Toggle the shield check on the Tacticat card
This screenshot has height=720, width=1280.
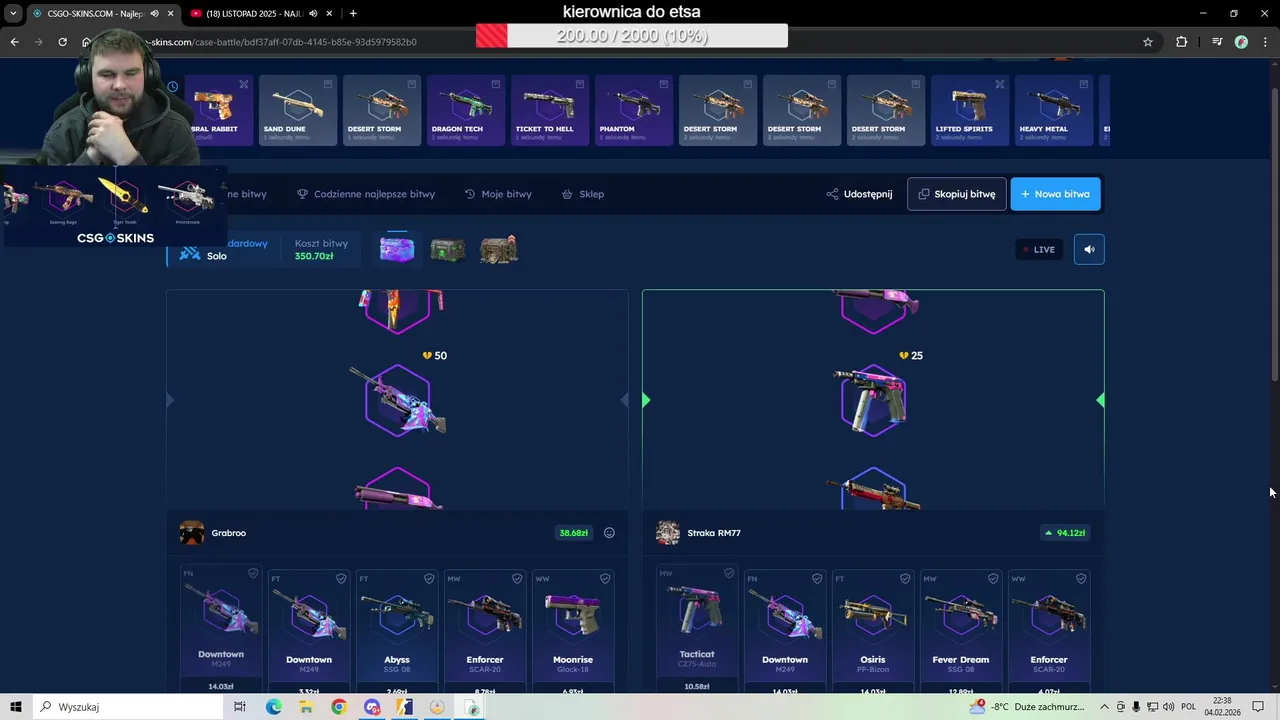click(729, 573)
